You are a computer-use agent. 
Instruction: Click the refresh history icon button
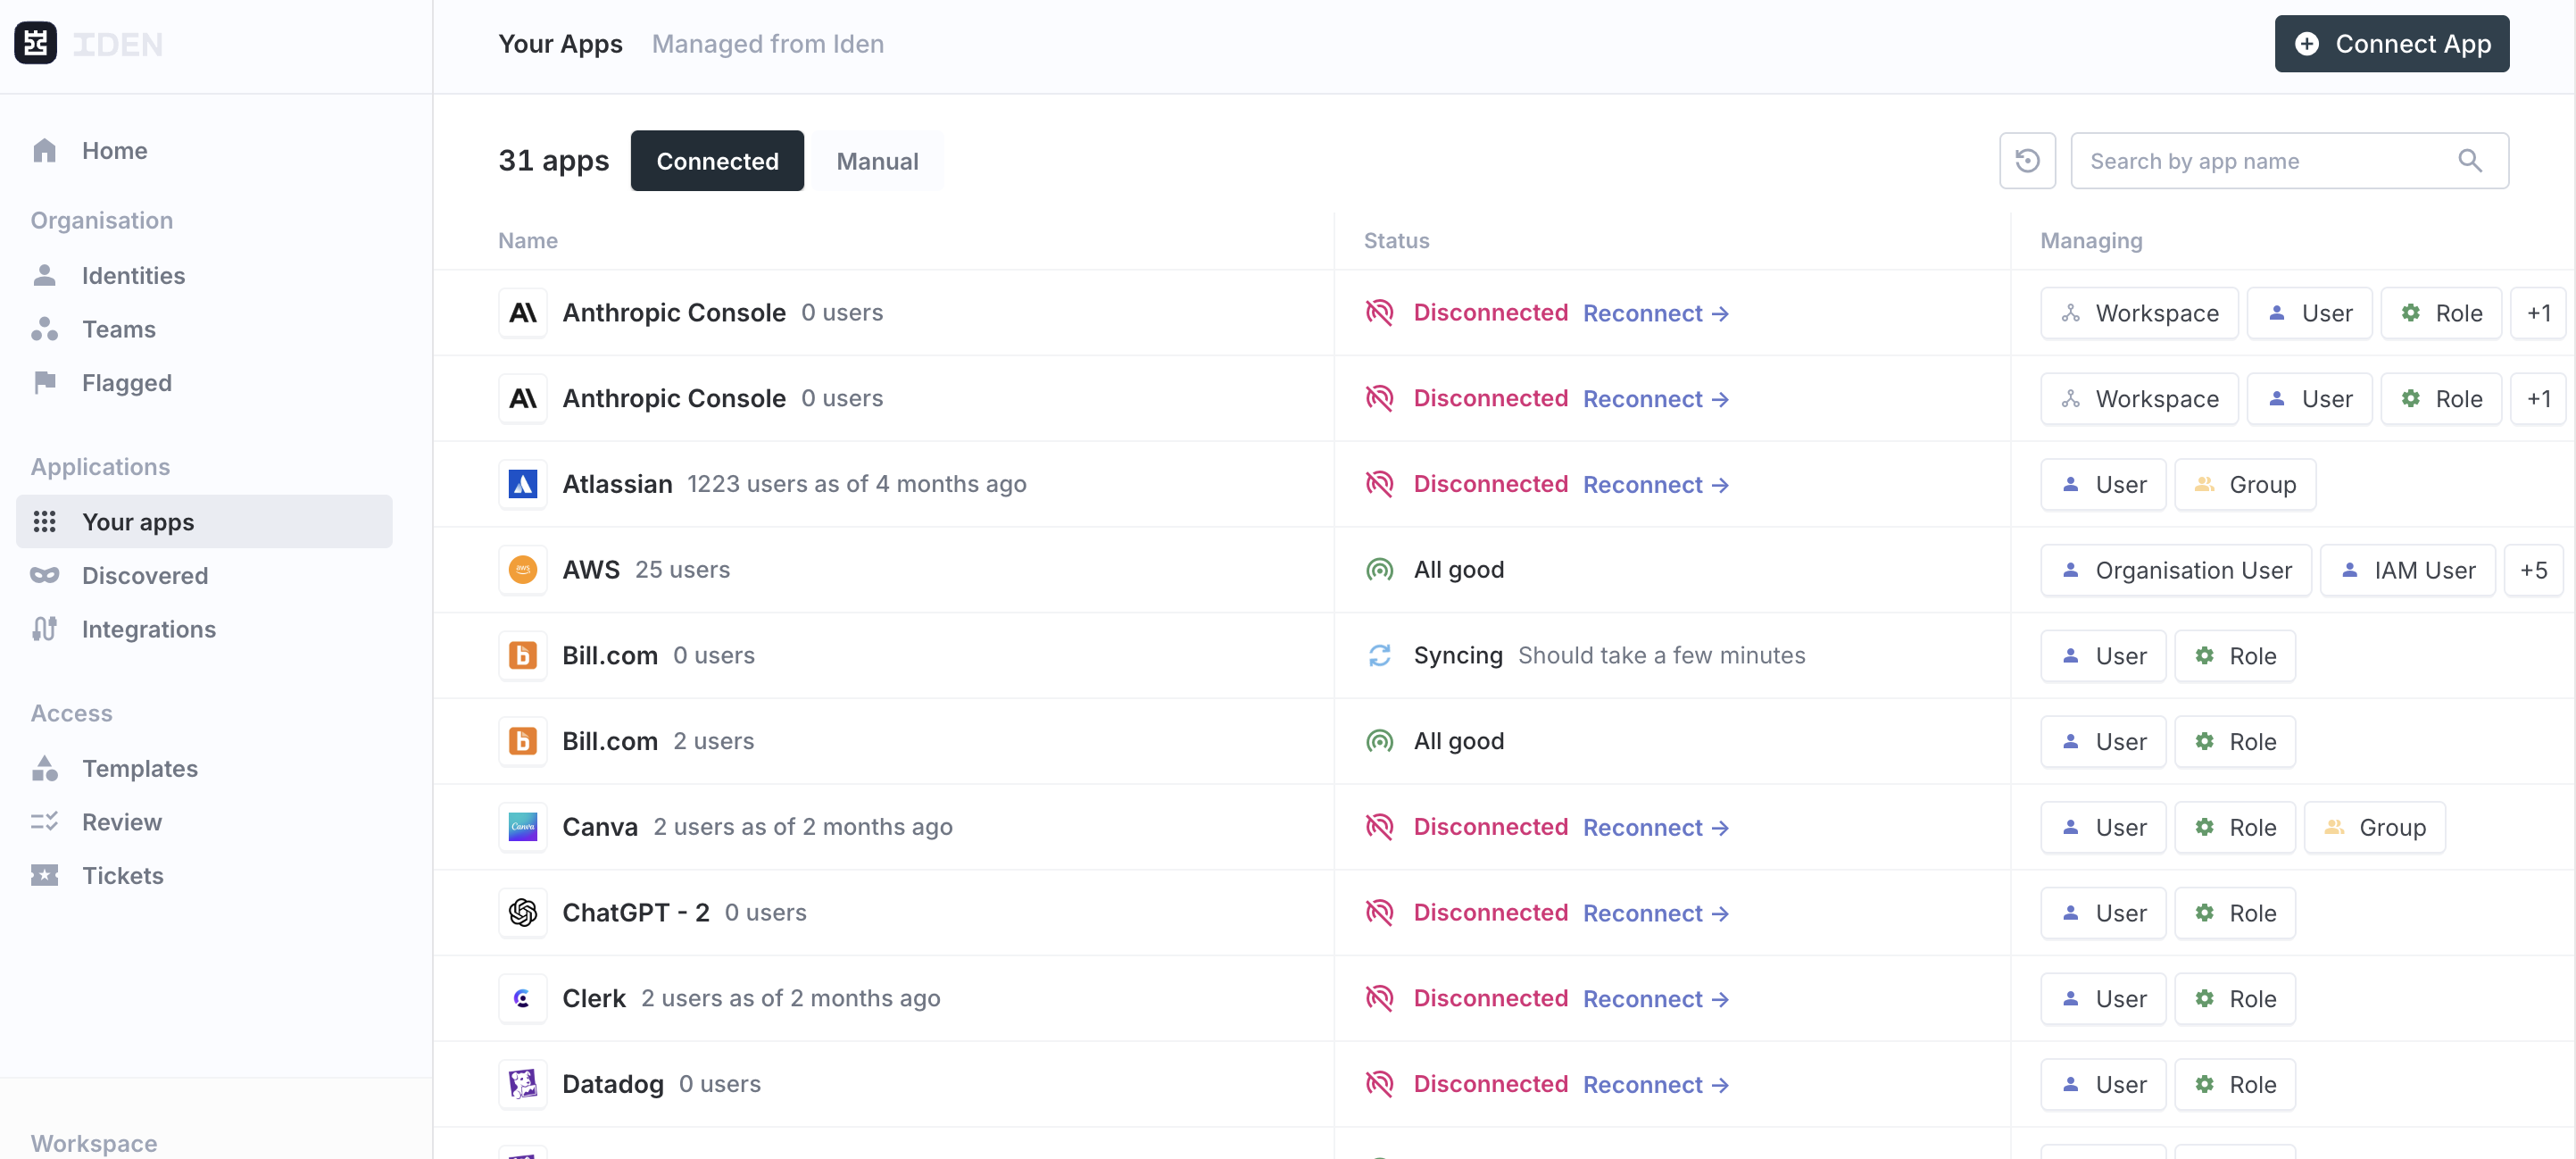tap(2027, 161)
